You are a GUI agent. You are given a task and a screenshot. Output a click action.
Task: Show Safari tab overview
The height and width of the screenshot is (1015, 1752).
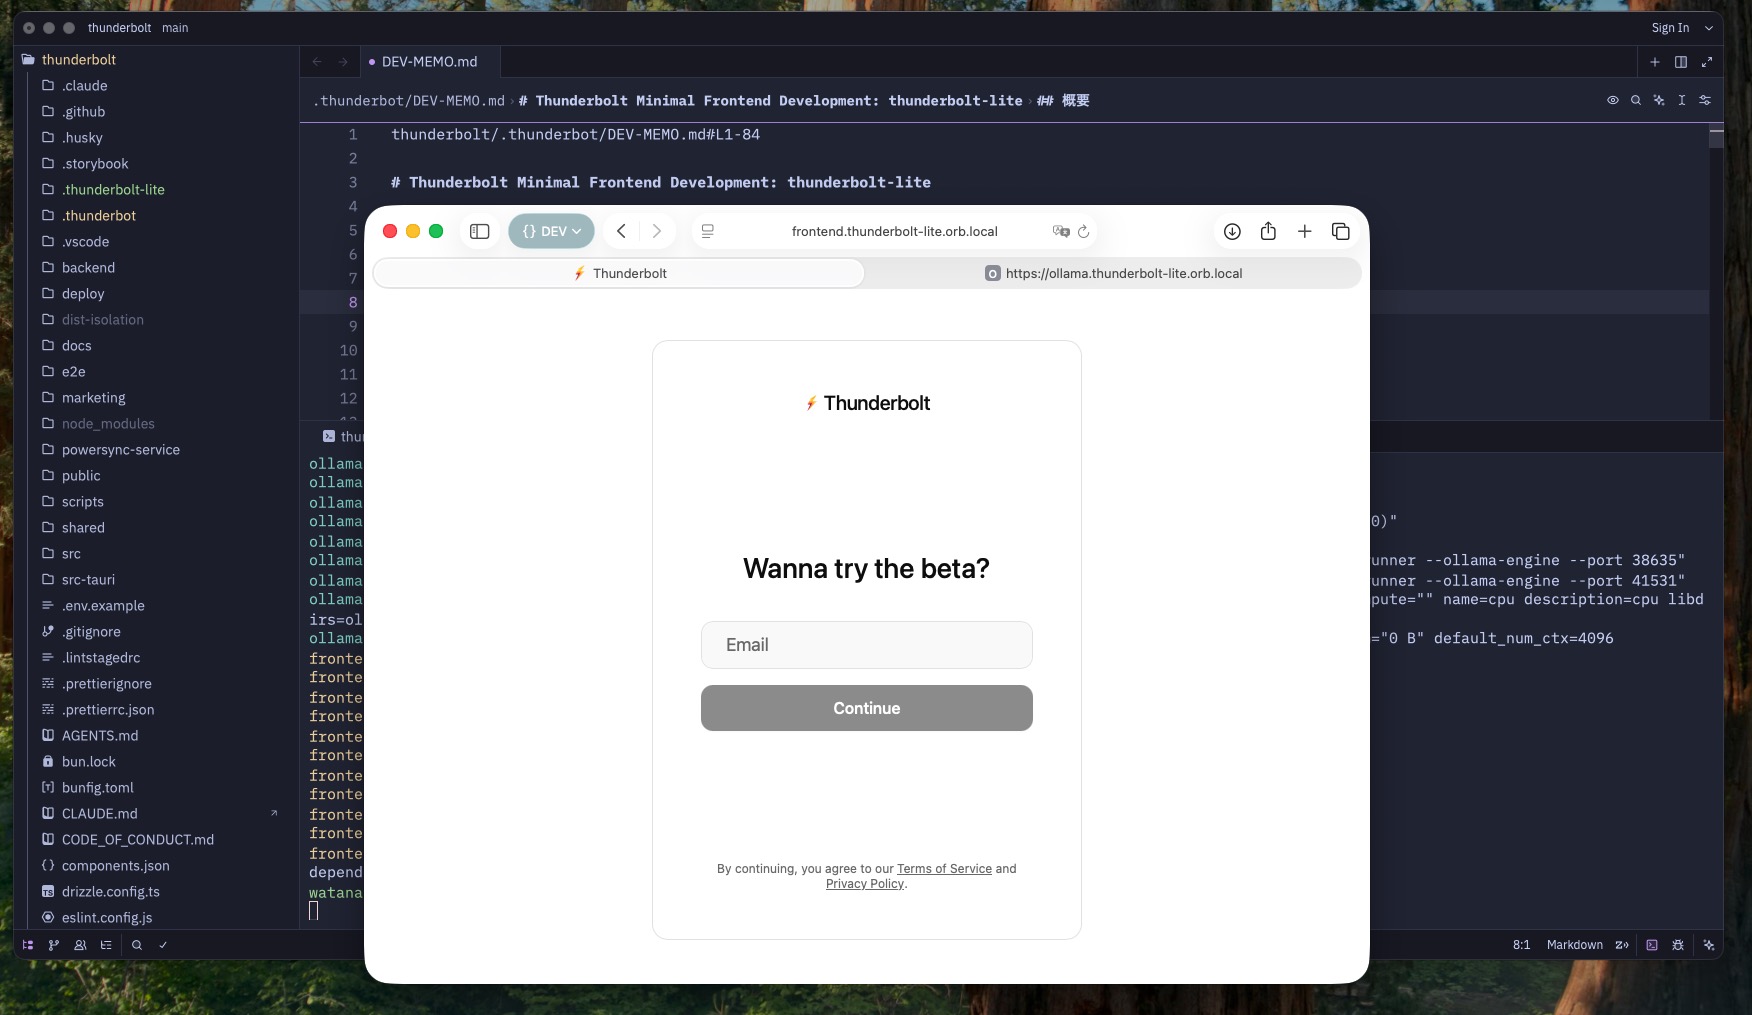click(x=1341, y=232)
